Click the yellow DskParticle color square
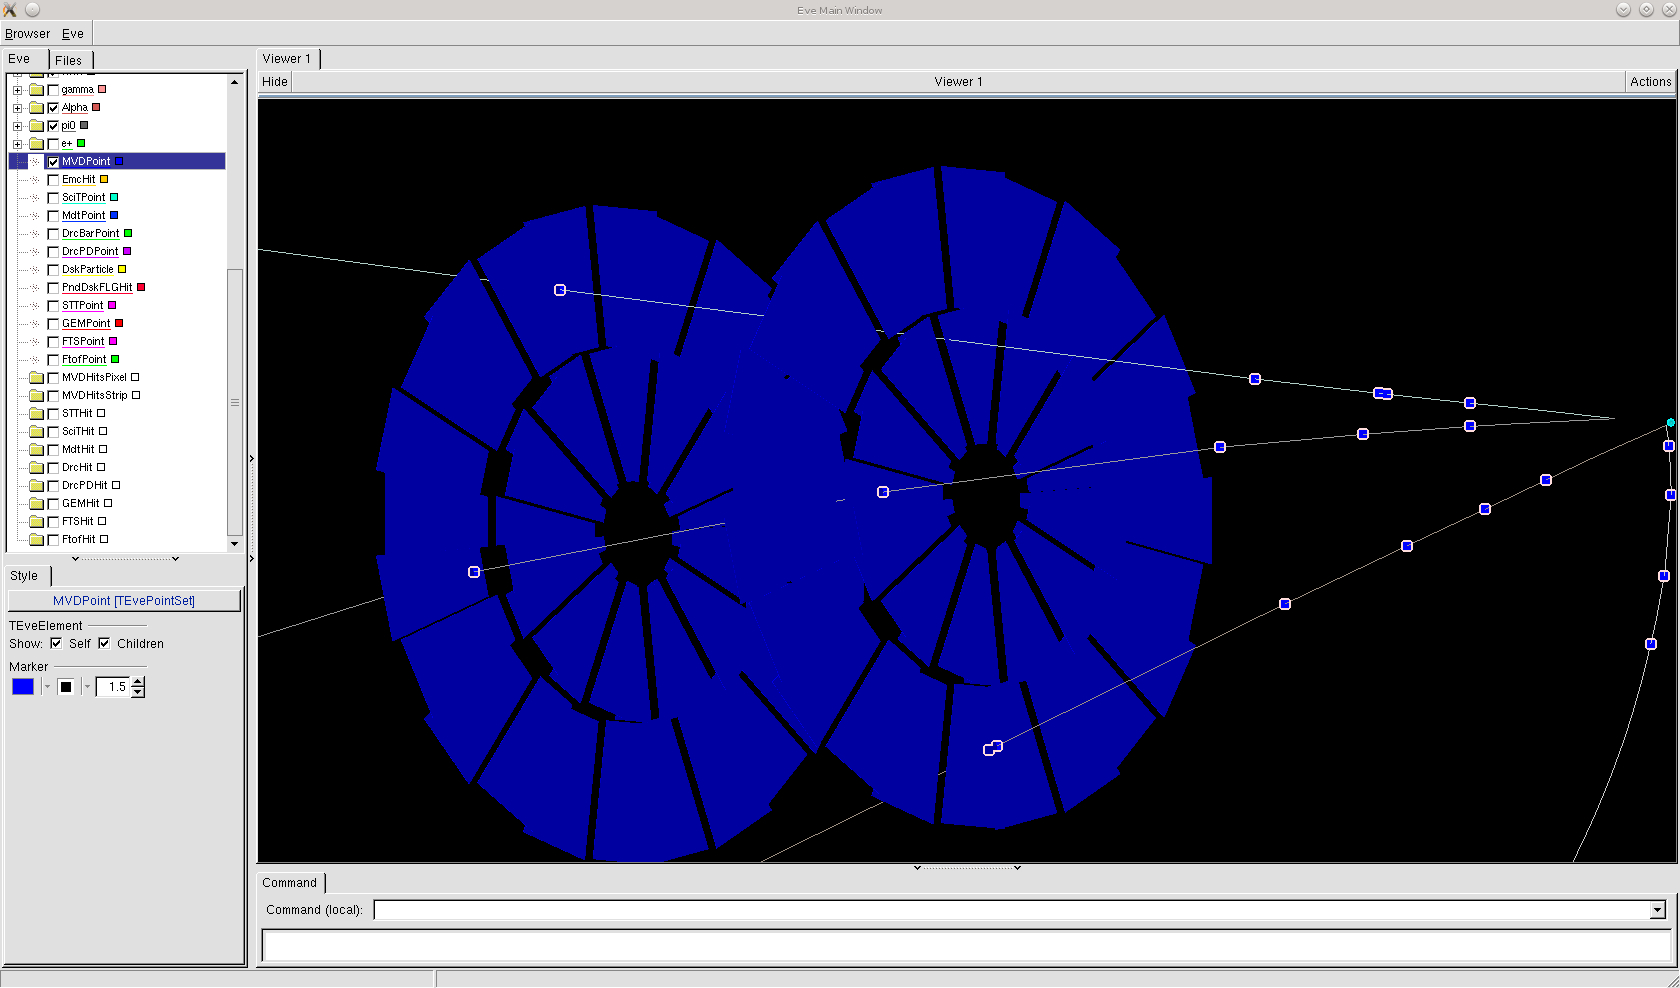The width and height of the screenshot is (1680, 988). [122, 270]
